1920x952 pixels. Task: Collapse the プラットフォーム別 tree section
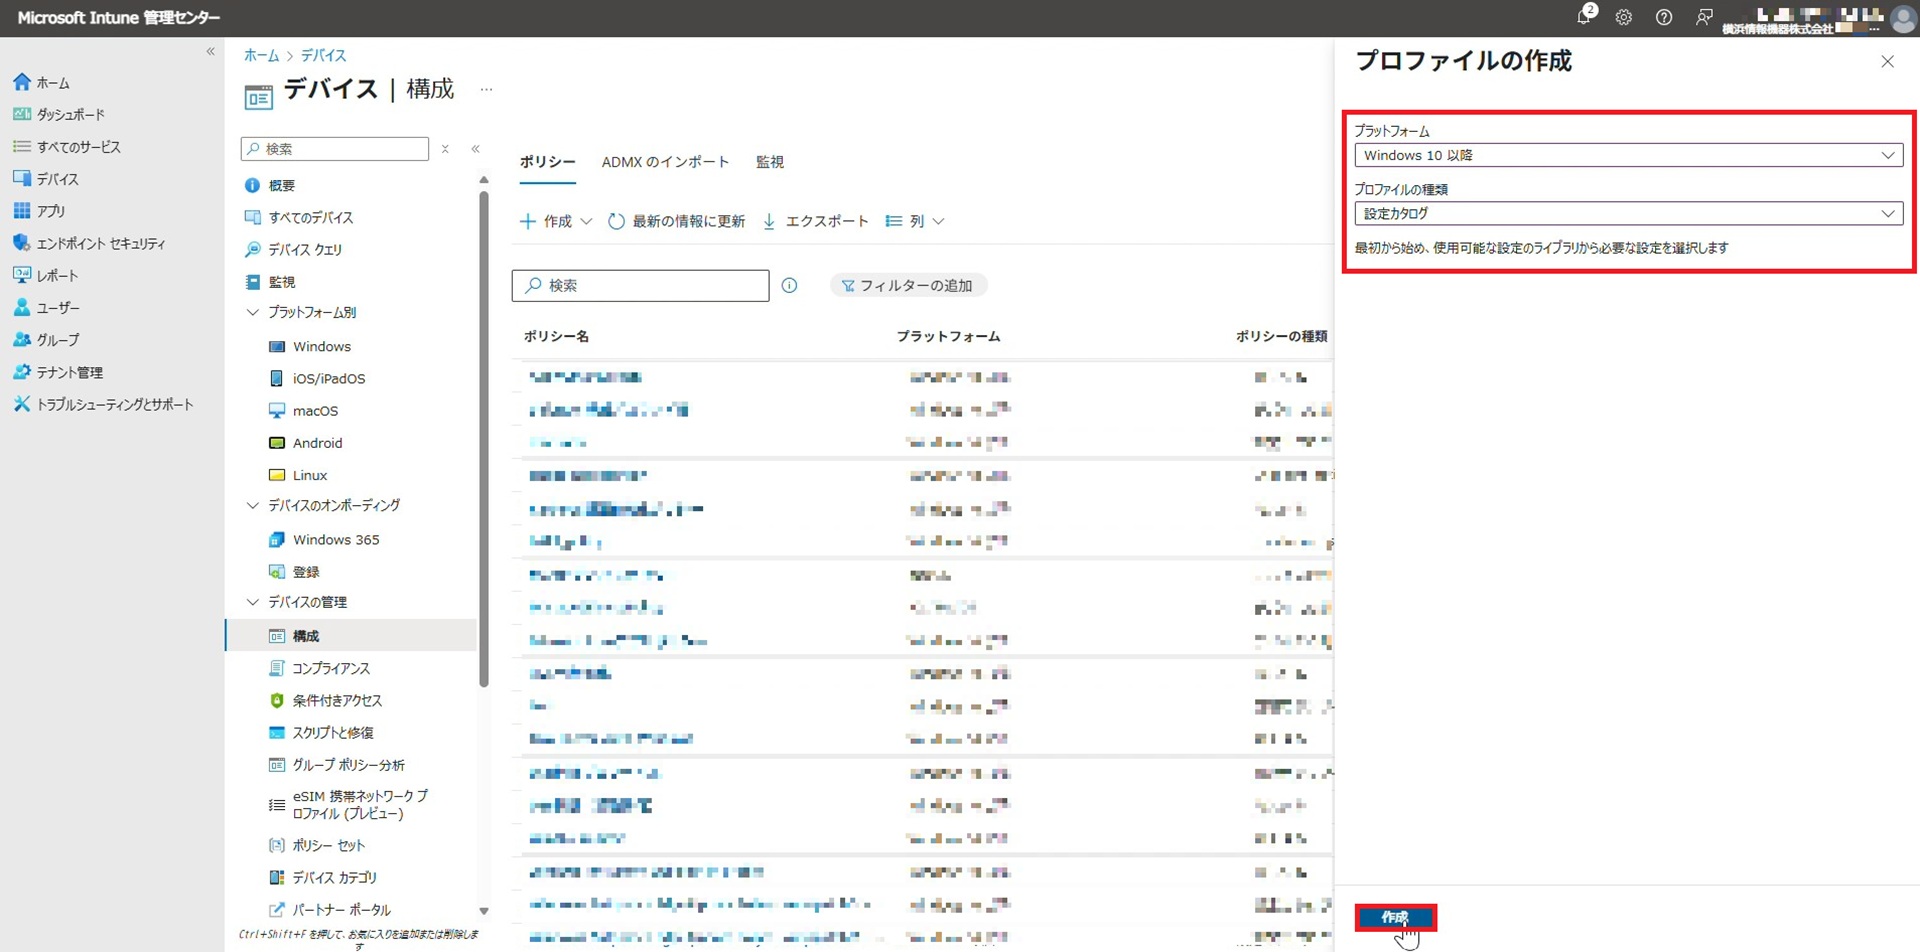[253, 312]
